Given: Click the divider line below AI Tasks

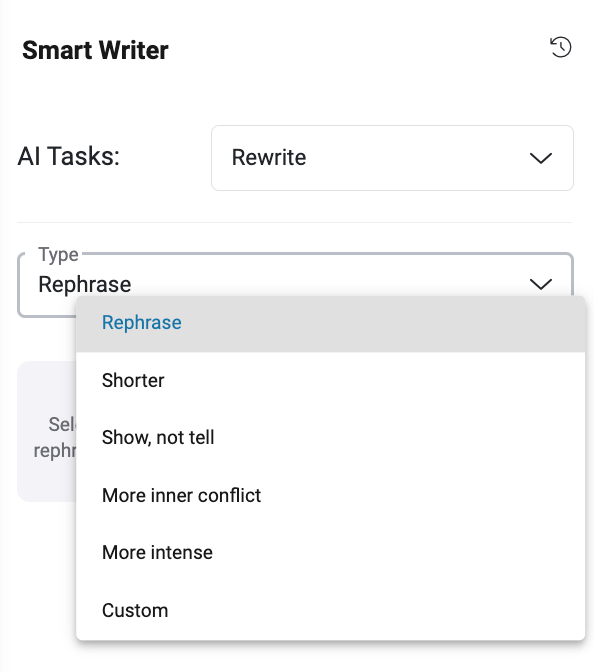Looking at the screenshot, I should click(x=295, y=222).
